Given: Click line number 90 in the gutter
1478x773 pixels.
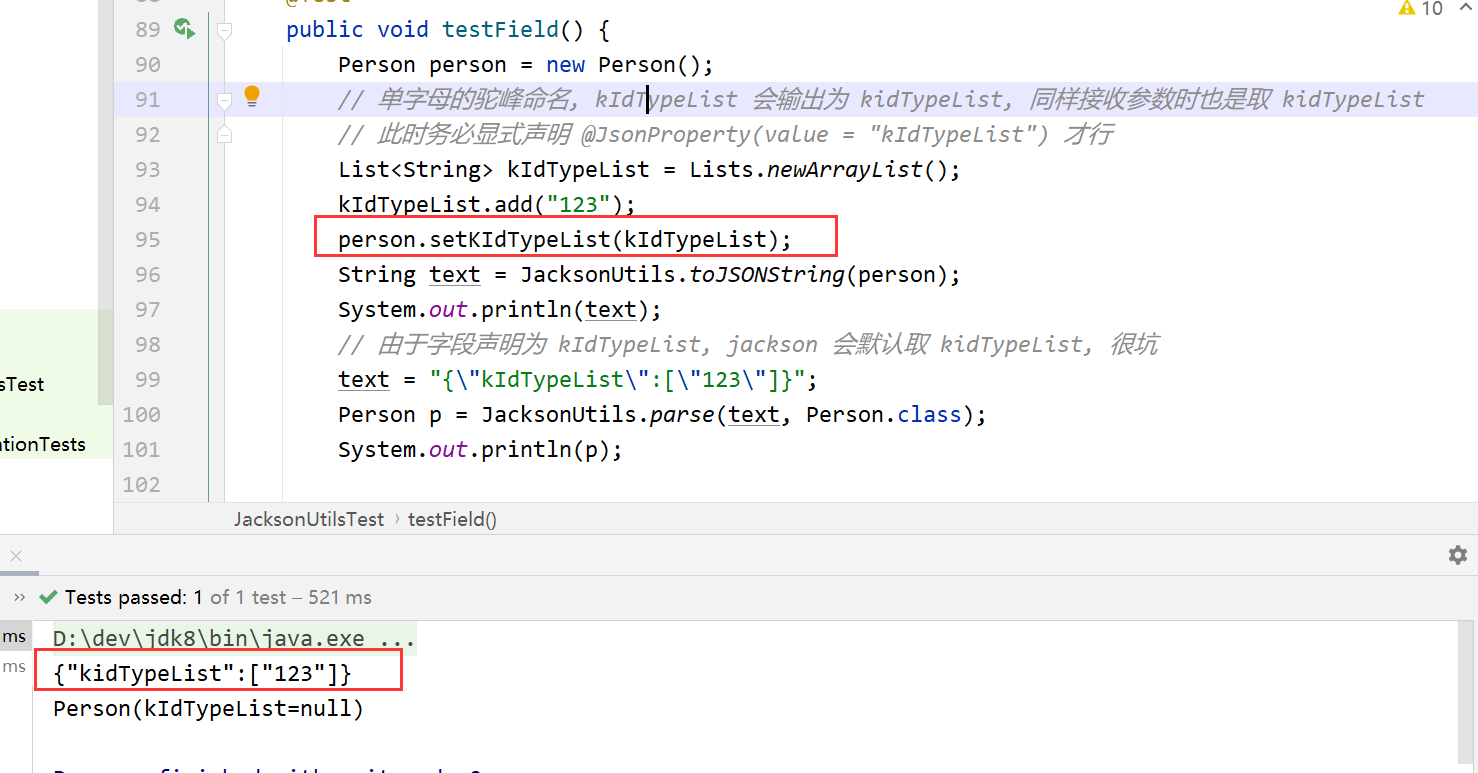Looking at the screenshot, I should click(x=148, y=64).
